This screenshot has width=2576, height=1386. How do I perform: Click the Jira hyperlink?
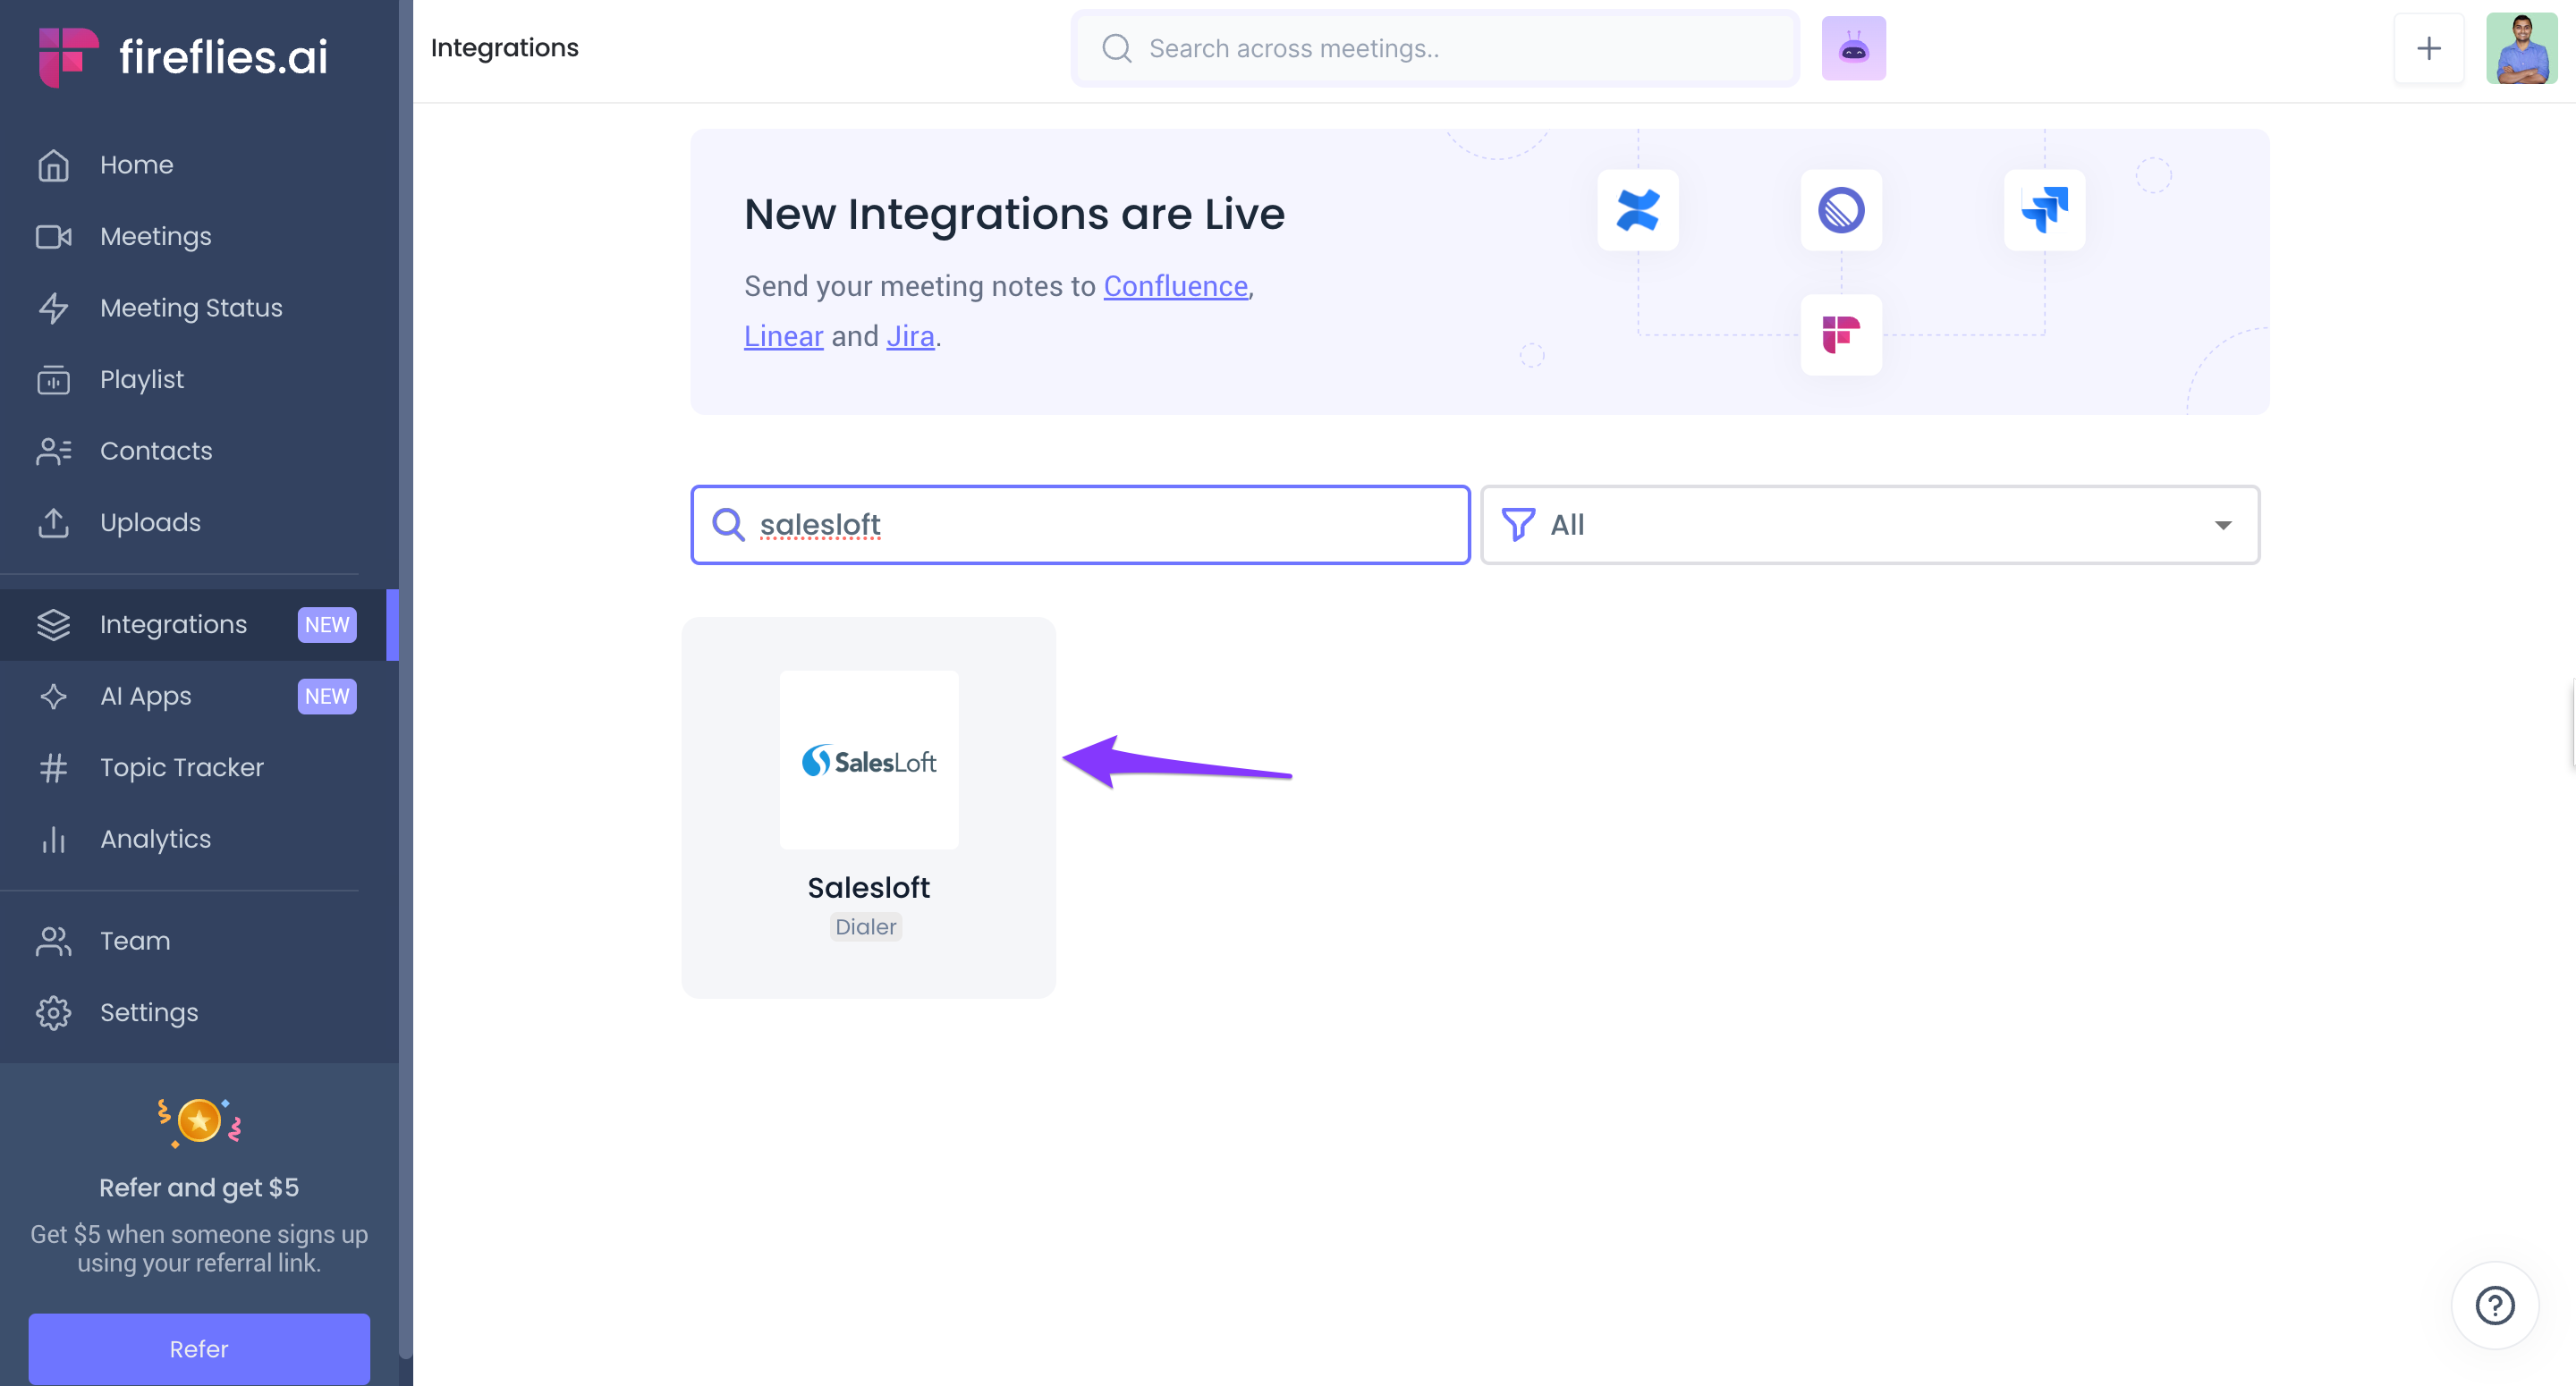(910, 337)
